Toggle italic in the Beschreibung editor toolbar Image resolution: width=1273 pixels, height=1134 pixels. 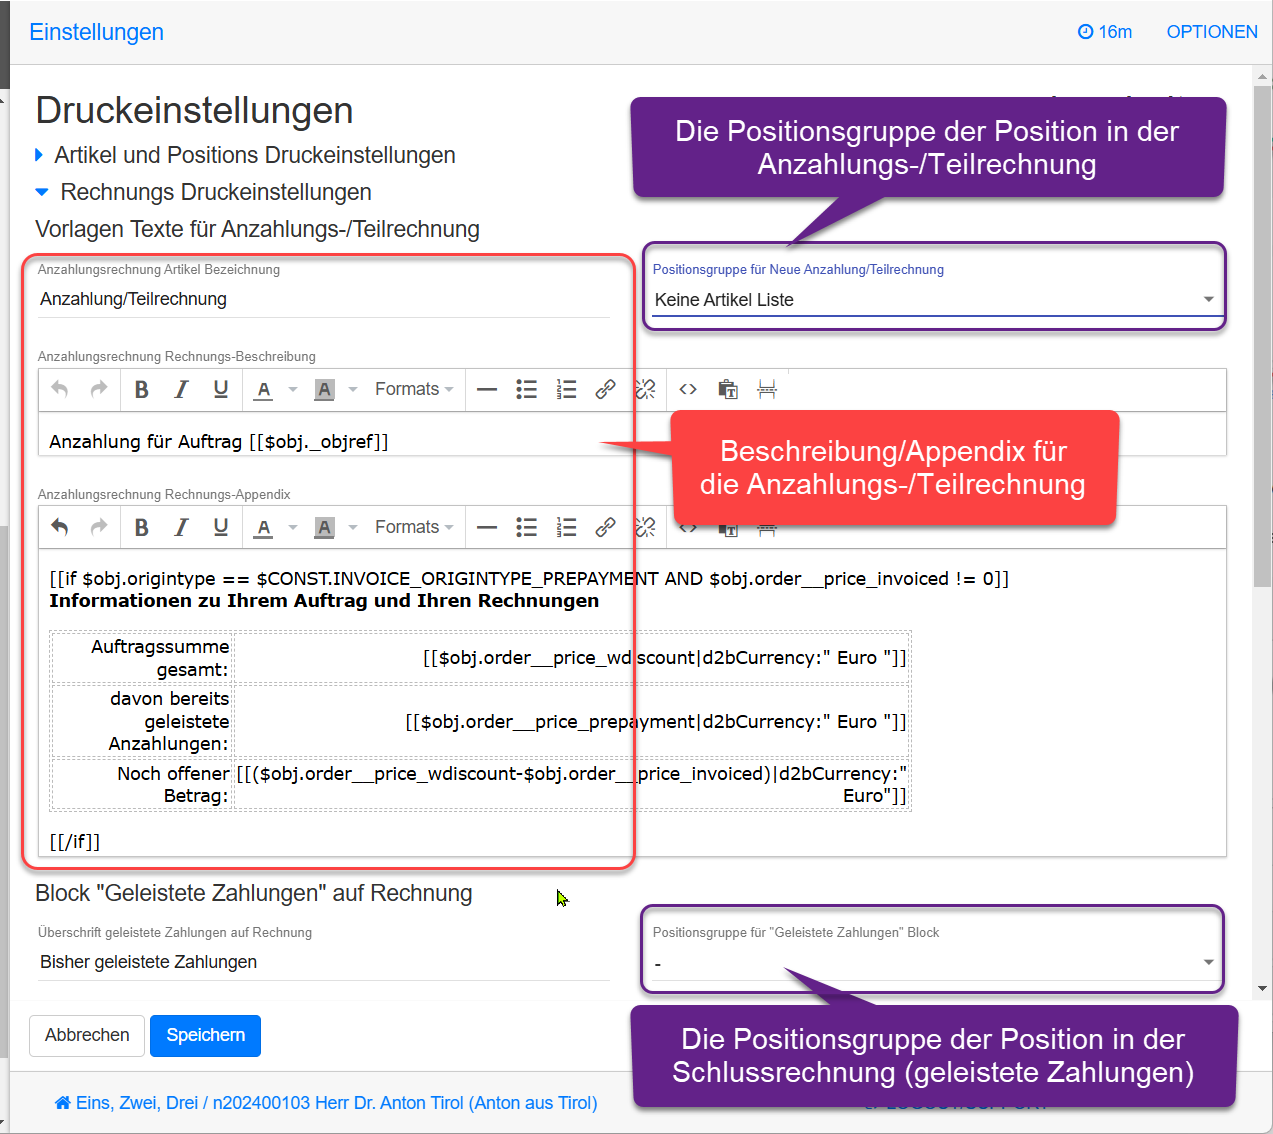point(181,389)
